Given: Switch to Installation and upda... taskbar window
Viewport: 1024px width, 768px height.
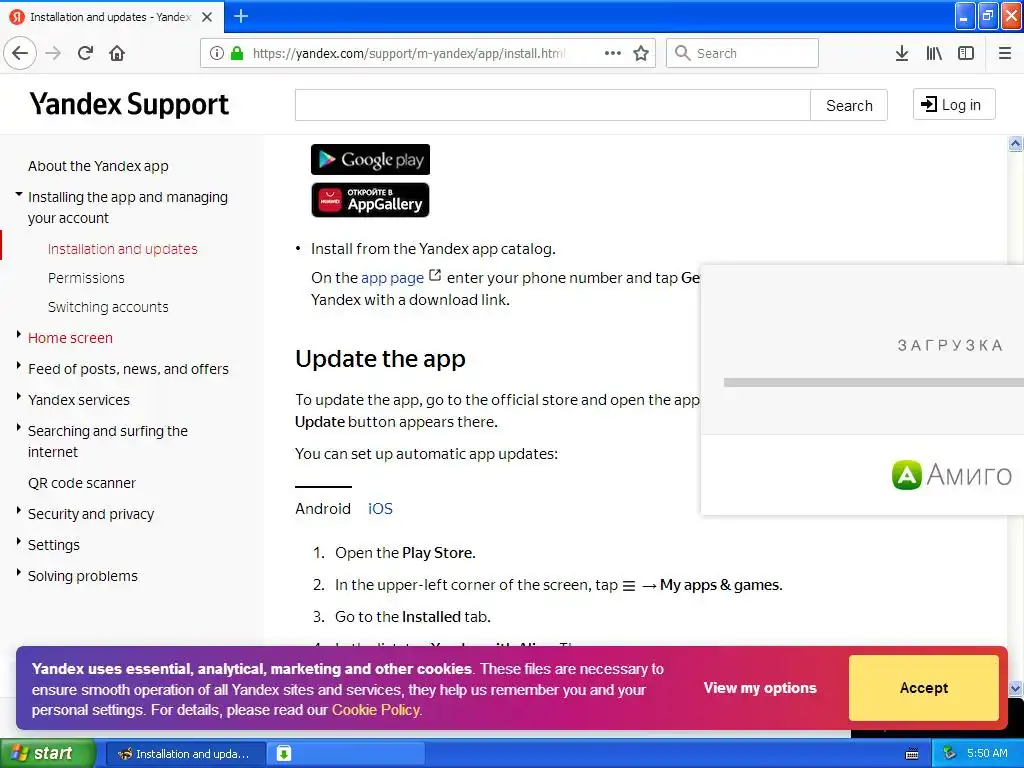Looking at the screenshot, I should (185, 754).
